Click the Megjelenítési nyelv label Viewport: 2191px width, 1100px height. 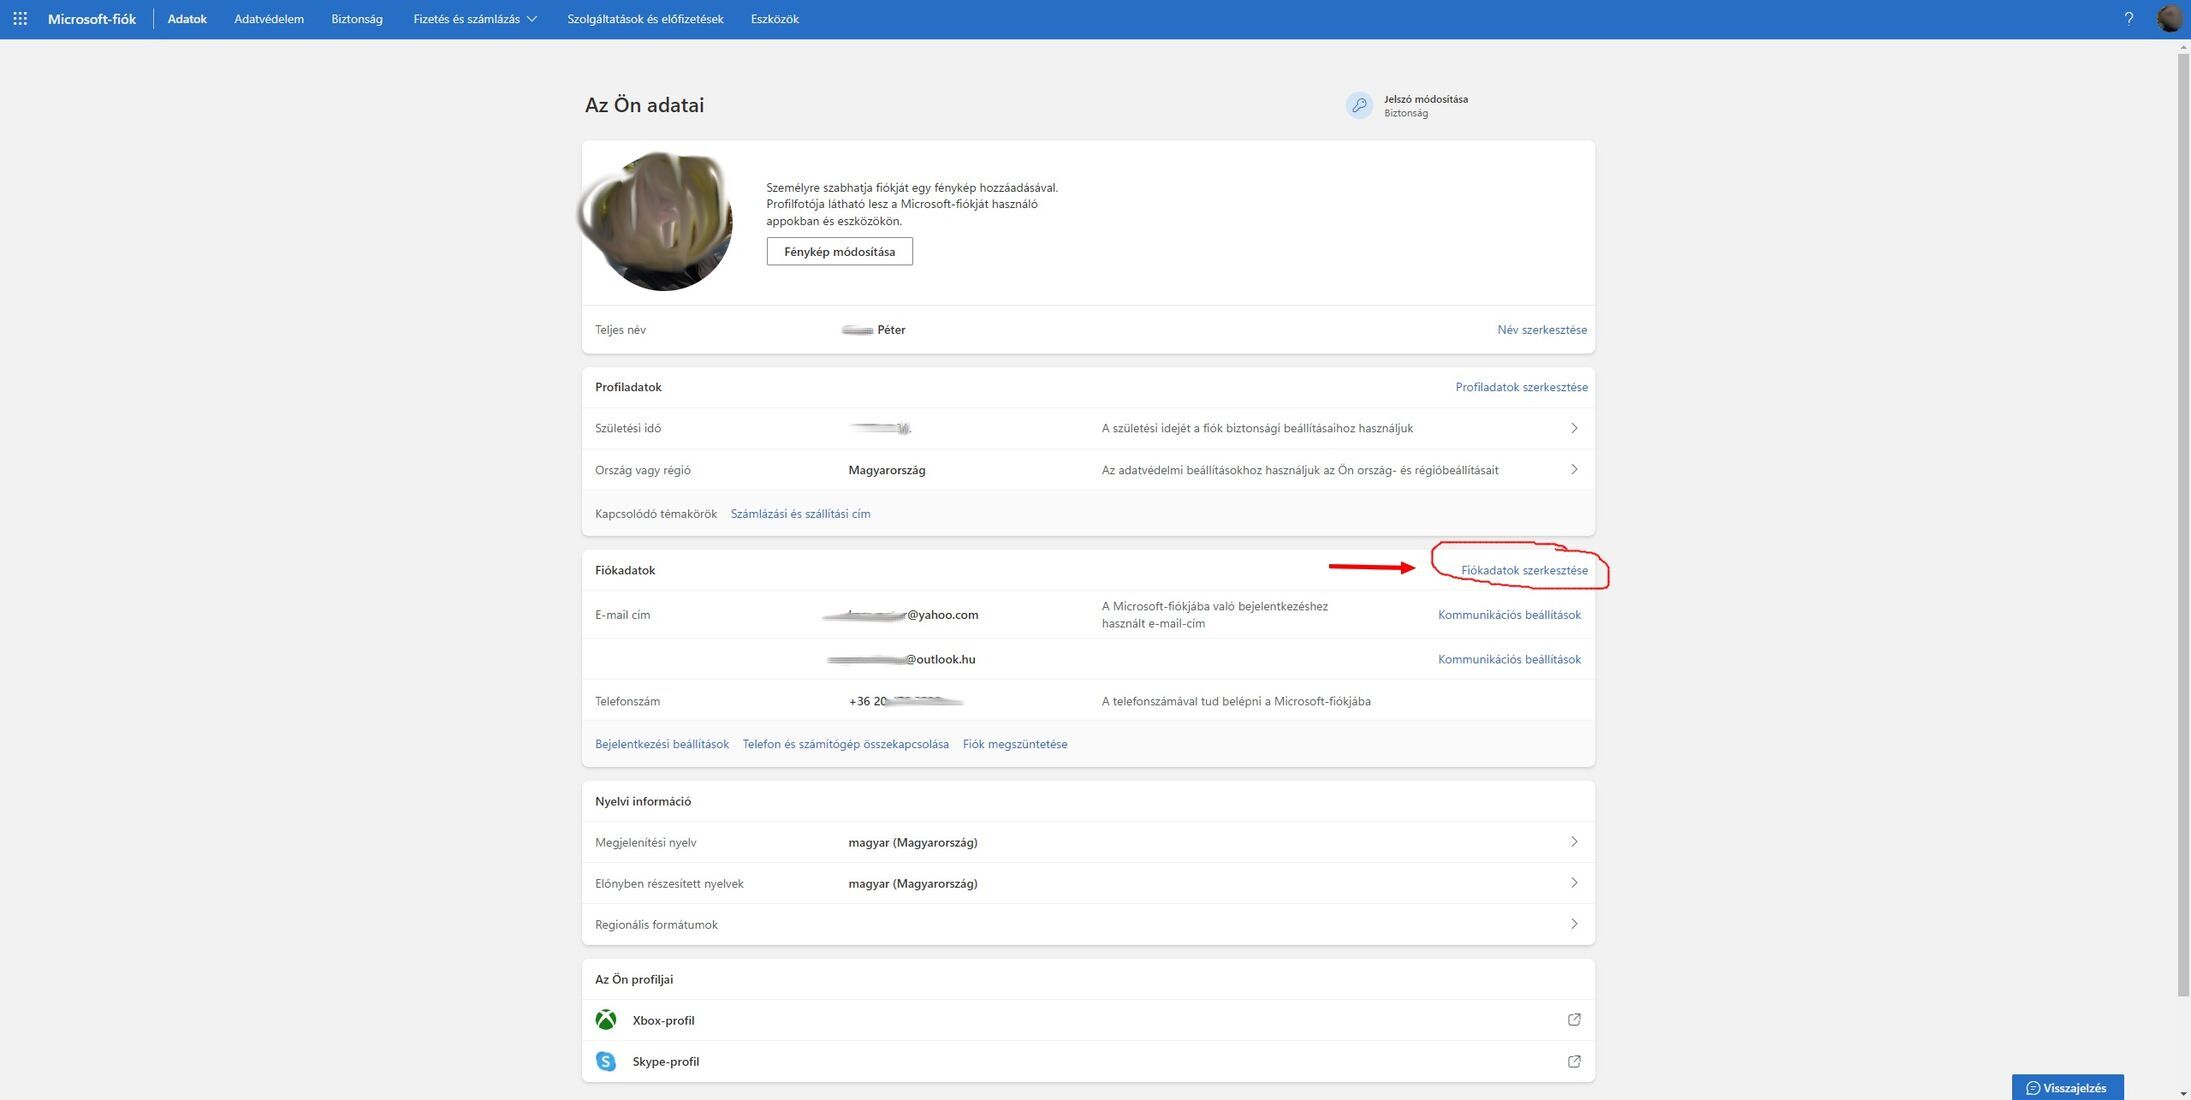645,842
